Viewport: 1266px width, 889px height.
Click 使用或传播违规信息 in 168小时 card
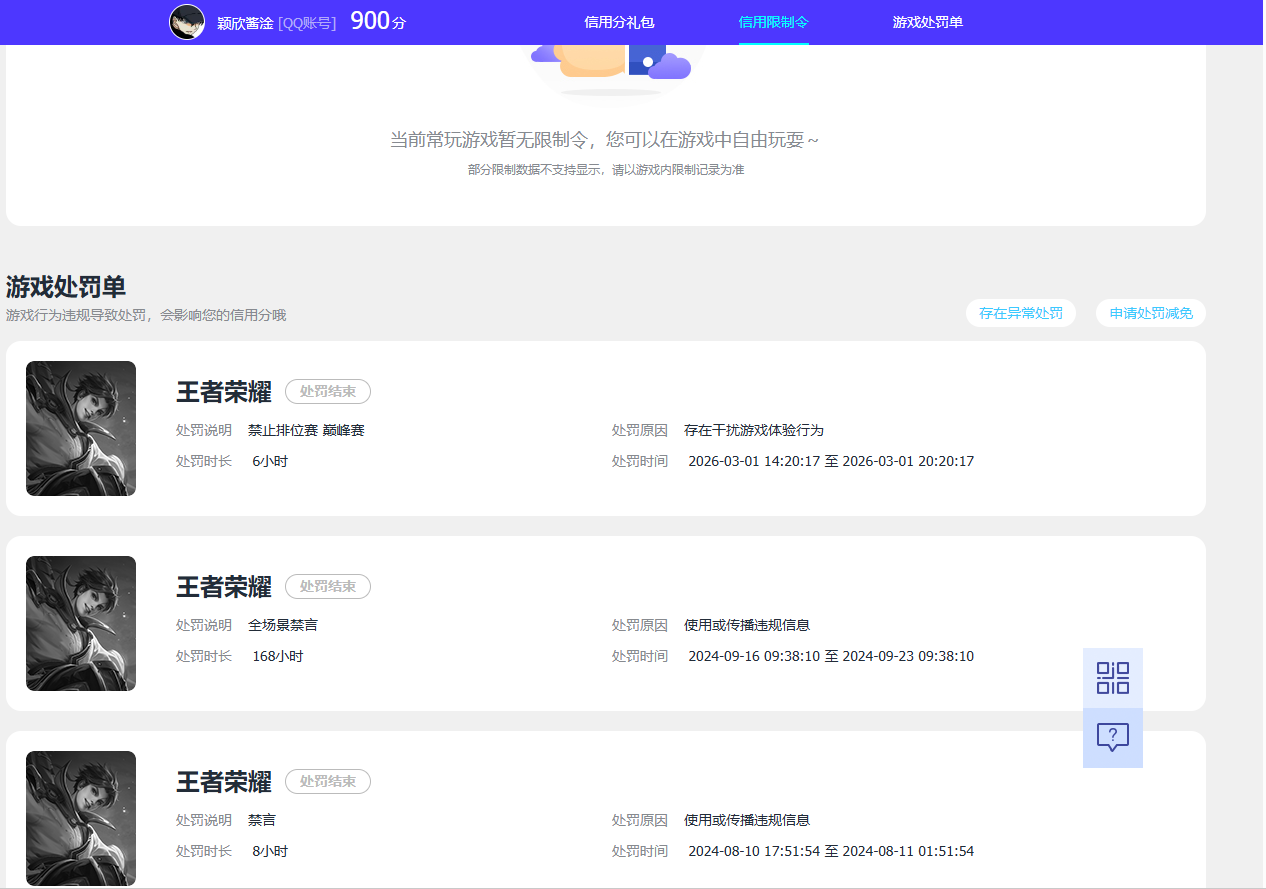pyautogui.click(x=747, y=625)
